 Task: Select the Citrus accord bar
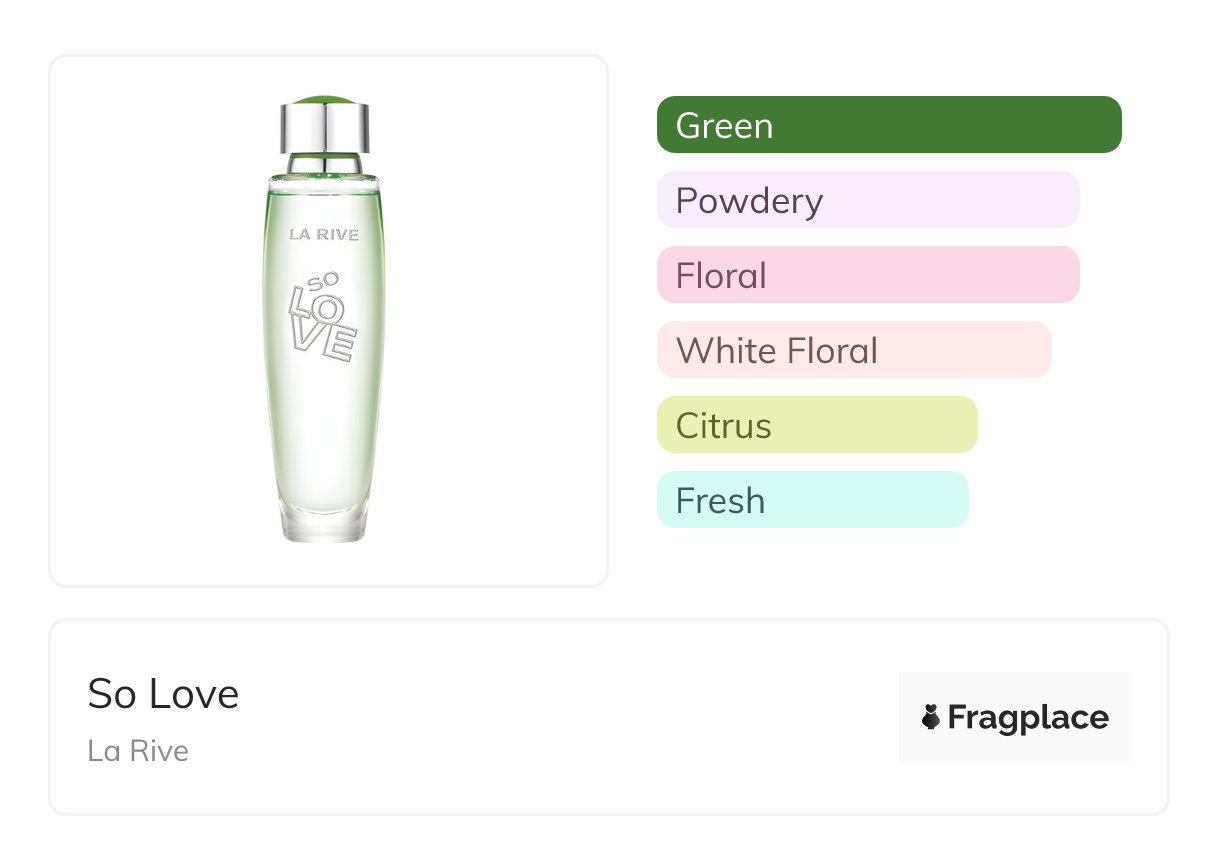click(816, 425)
